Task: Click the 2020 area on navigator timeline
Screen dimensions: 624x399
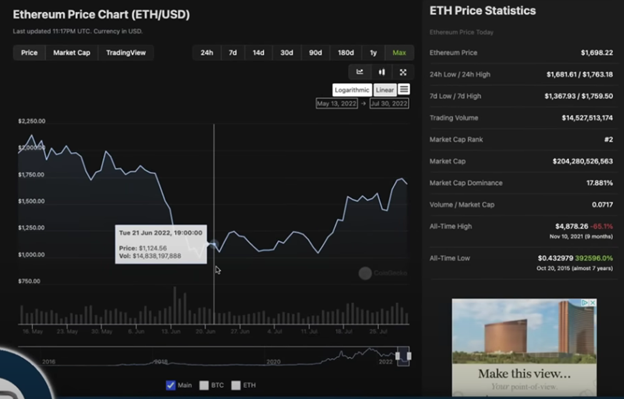Action: click(x=273, y=362)
